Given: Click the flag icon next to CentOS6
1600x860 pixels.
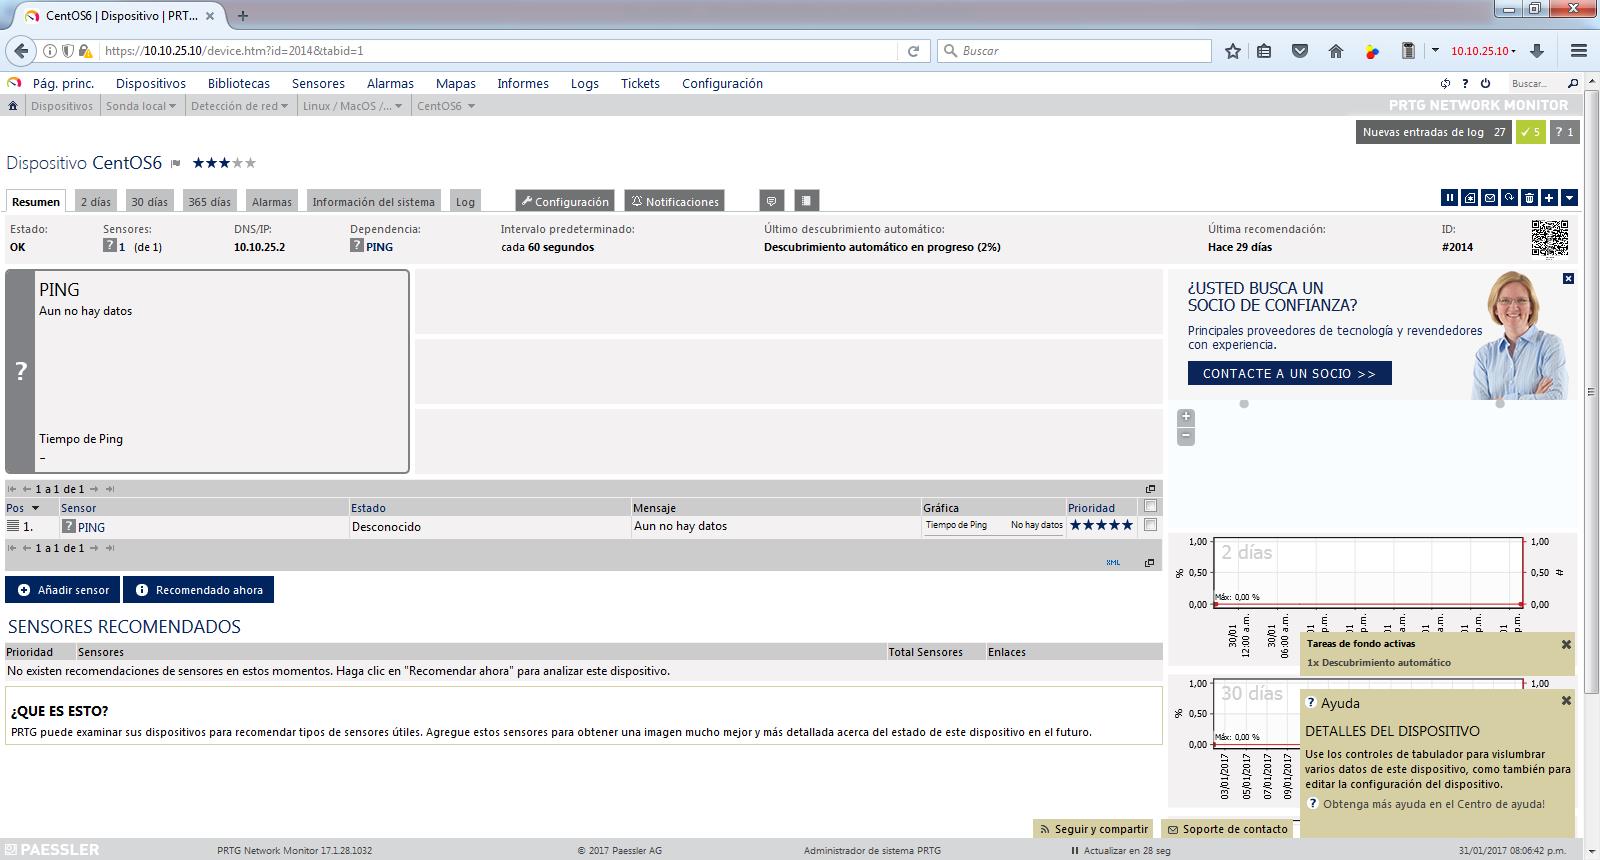Looking at the screenshot, I should click(x=176, y=163).
